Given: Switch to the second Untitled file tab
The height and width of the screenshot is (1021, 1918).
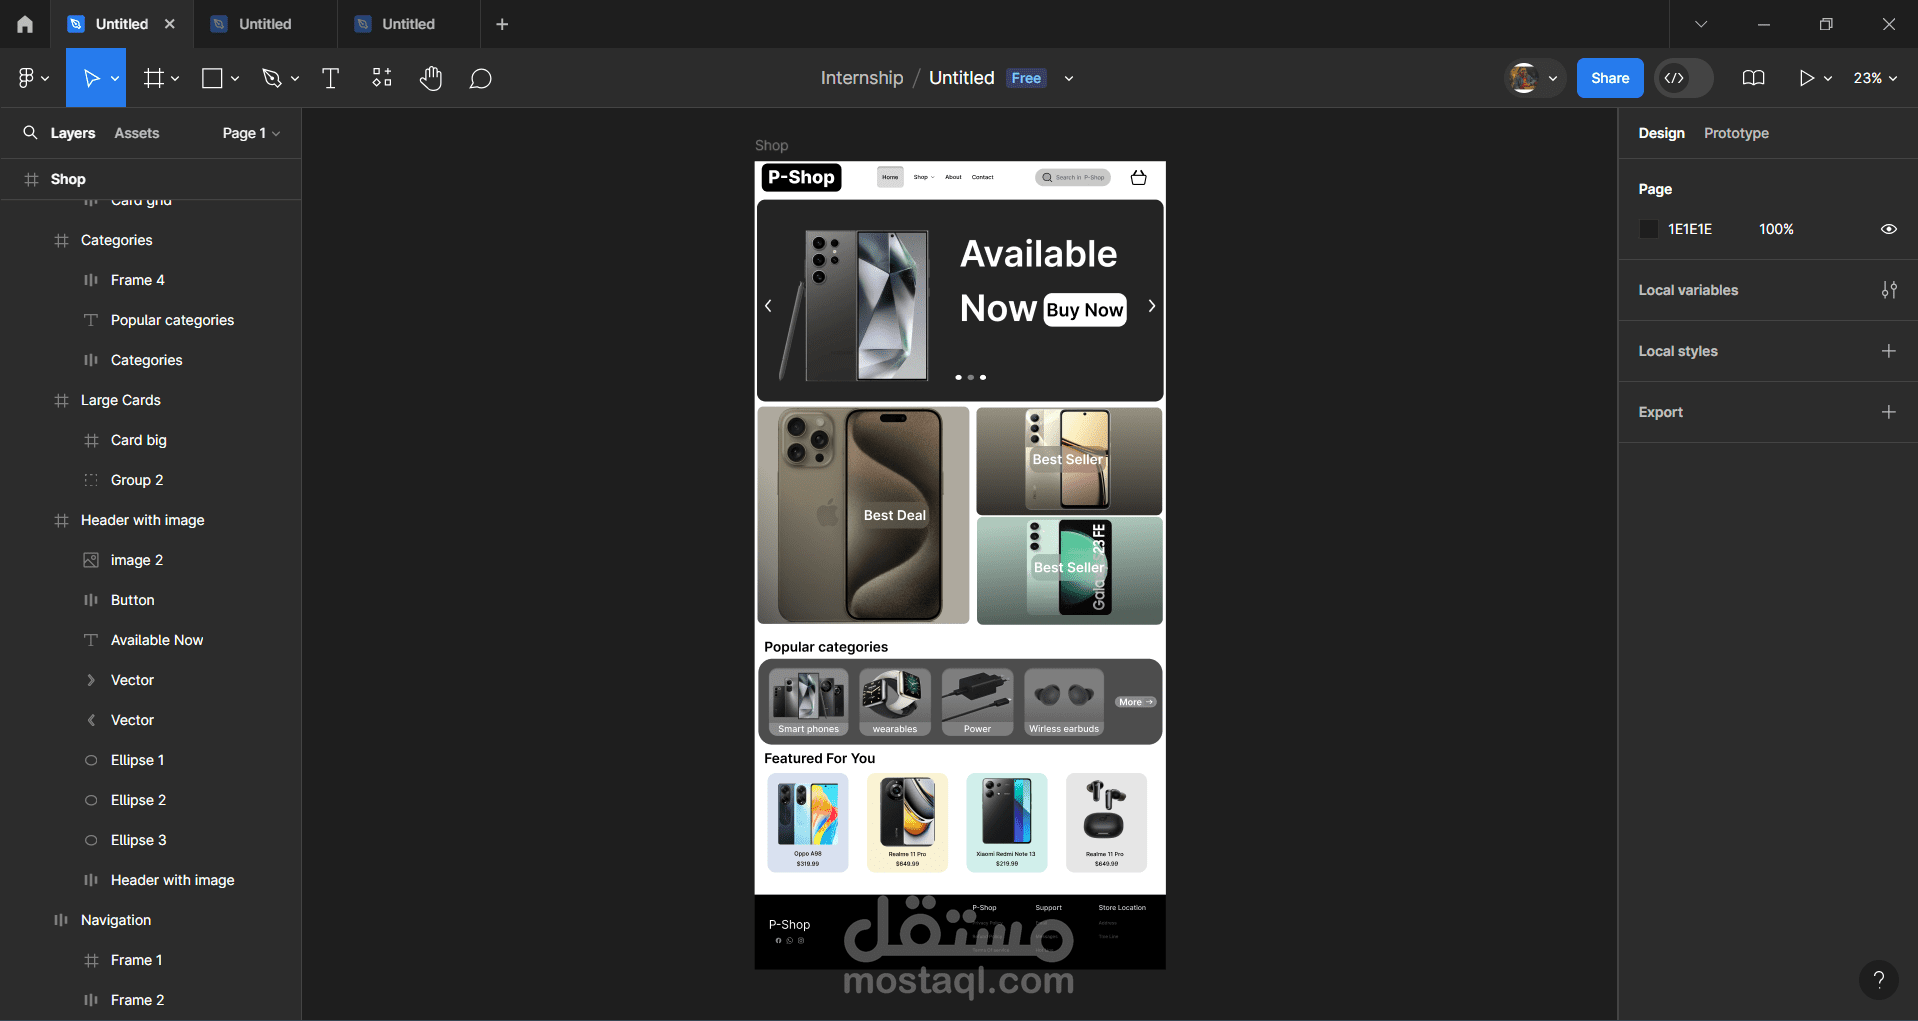Looking at the screenshot, I should pos(265,24).
